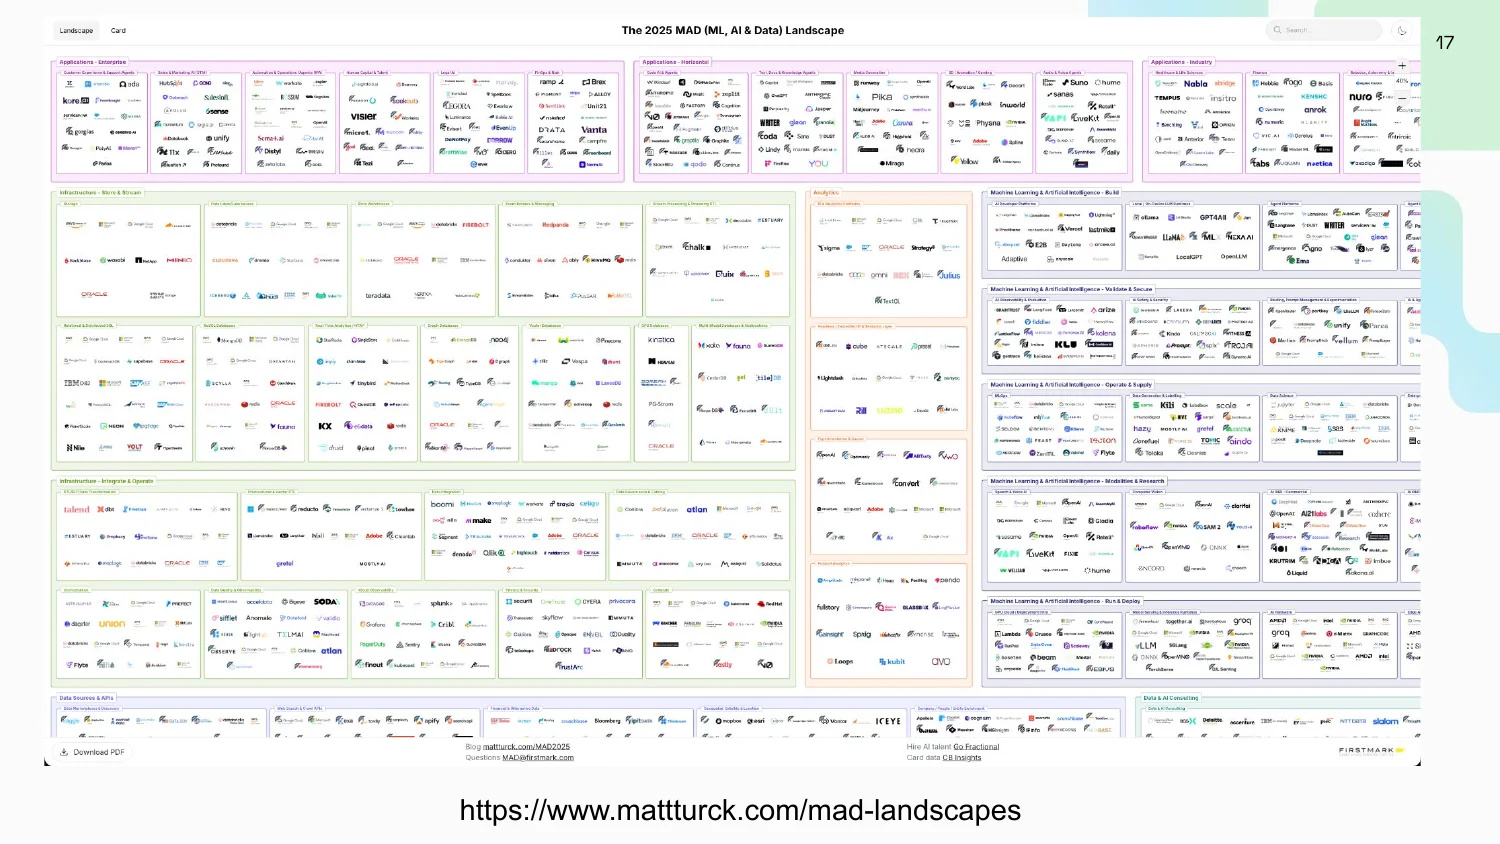Select the tecton logo
This screenshot has height=844, width=1500.
(1103, 440)
